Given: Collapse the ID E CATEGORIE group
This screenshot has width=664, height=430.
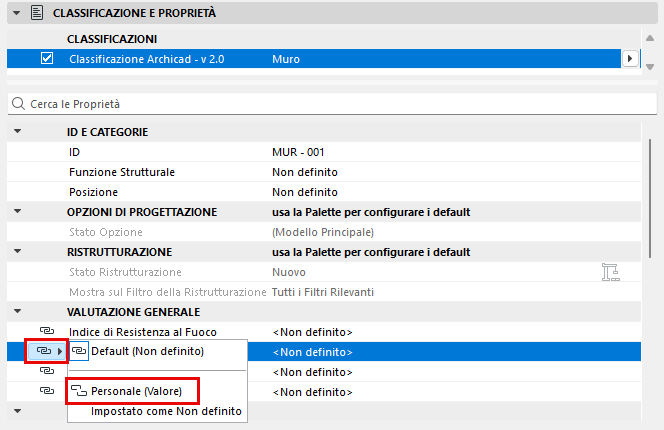Looking at the screenshot, I should (x=17, y=131).
